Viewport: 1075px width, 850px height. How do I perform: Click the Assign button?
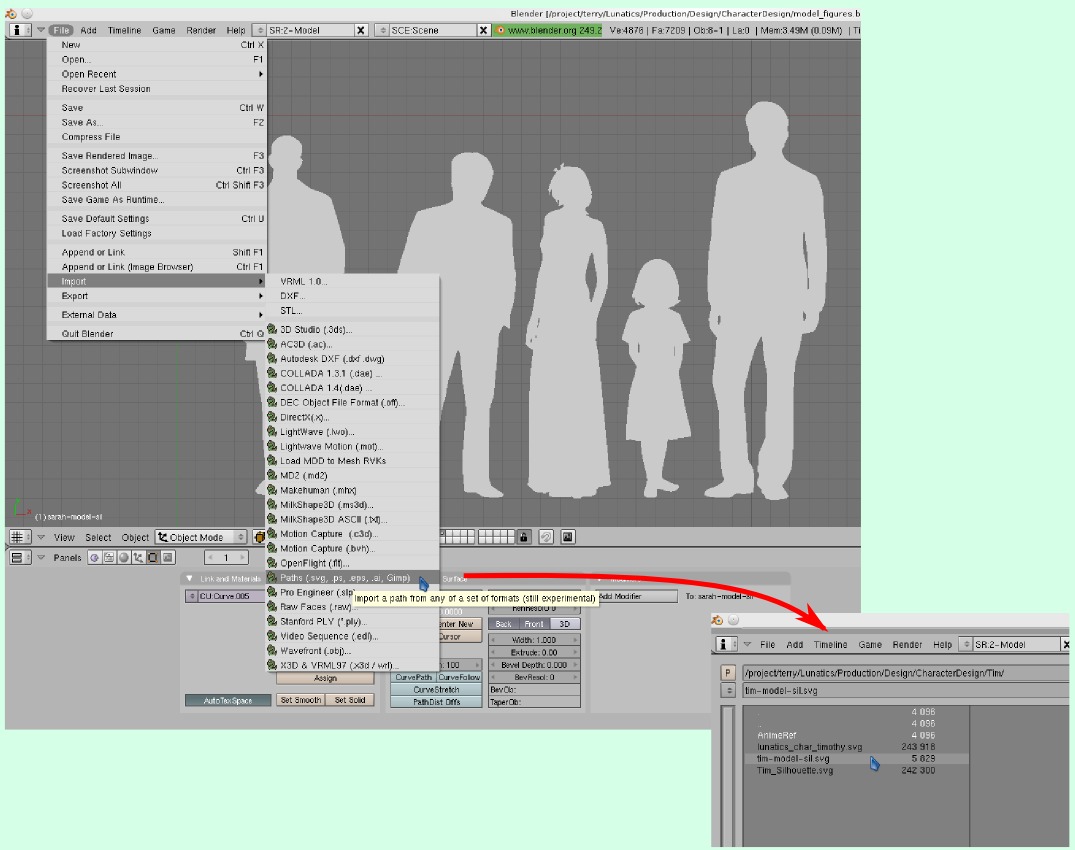tap(326, 678)
